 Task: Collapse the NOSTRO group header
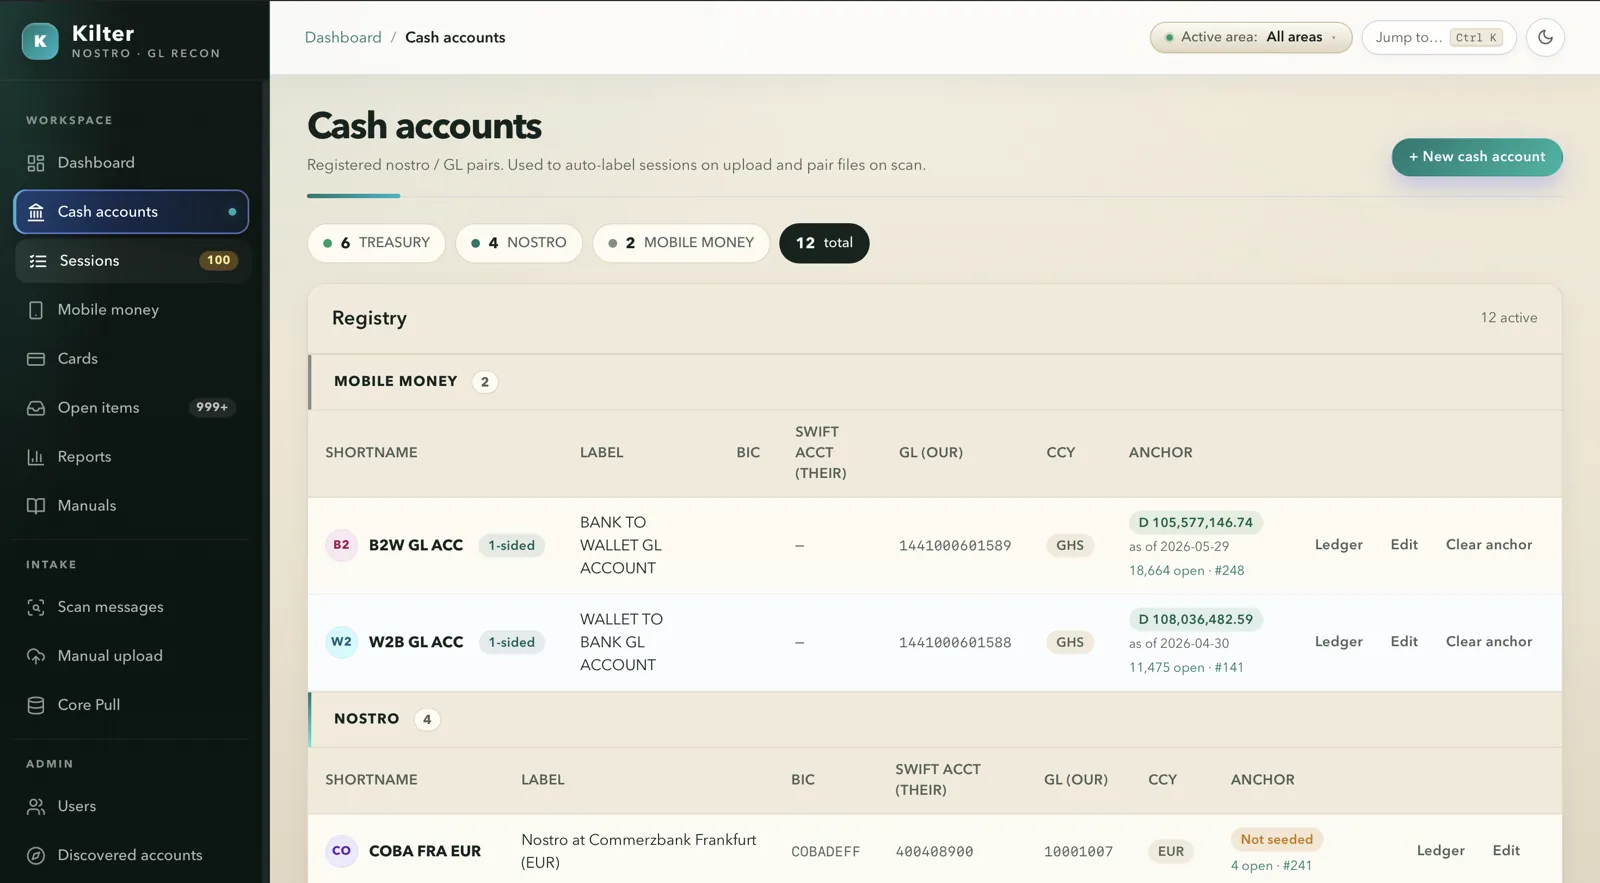(934, 719)
